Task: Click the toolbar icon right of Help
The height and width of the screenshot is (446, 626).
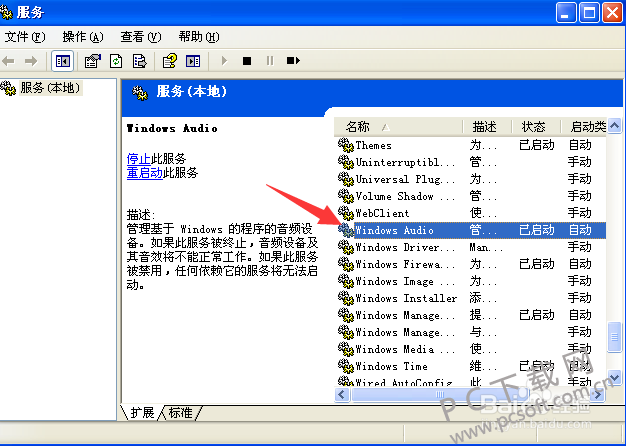Action: [193, 61]
